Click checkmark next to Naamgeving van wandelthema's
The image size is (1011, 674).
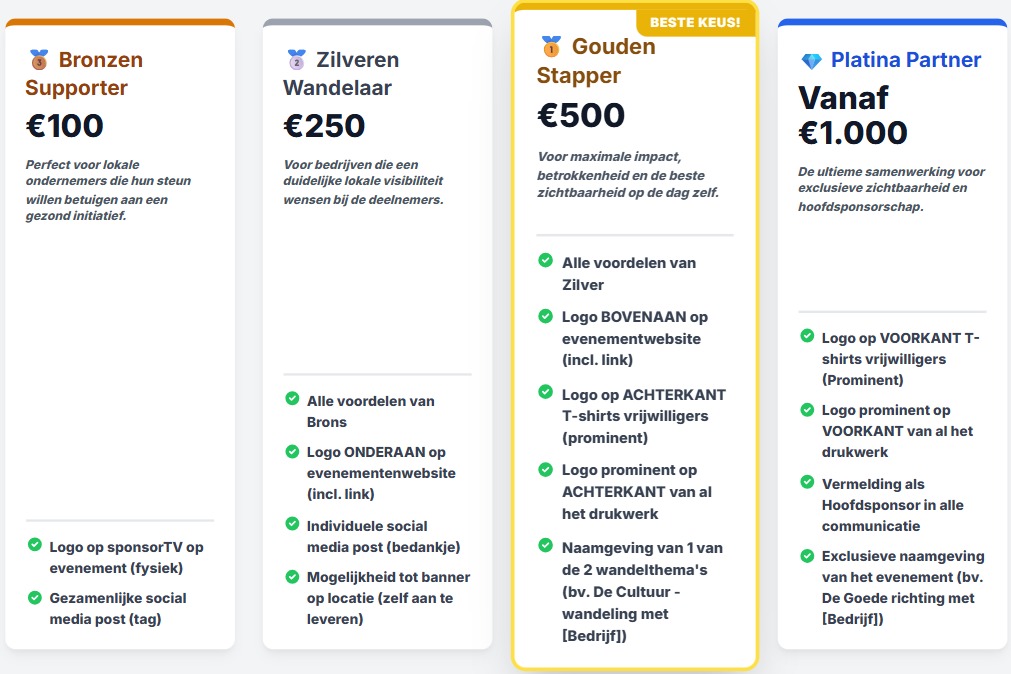coord(546,546)
